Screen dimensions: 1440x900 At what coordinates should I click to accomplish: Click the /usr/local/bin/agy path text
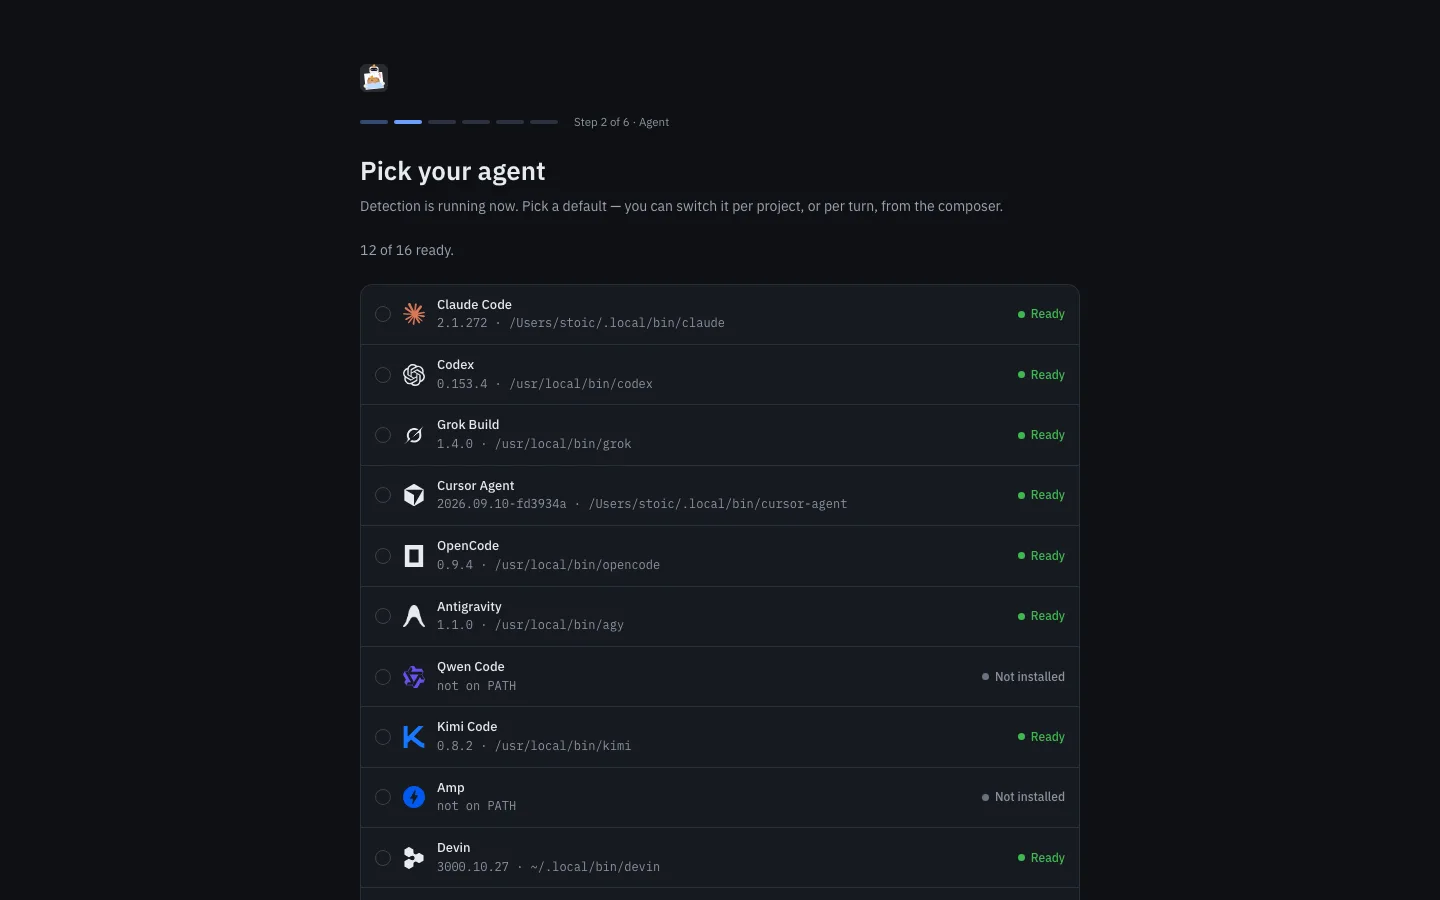(559, 625)
